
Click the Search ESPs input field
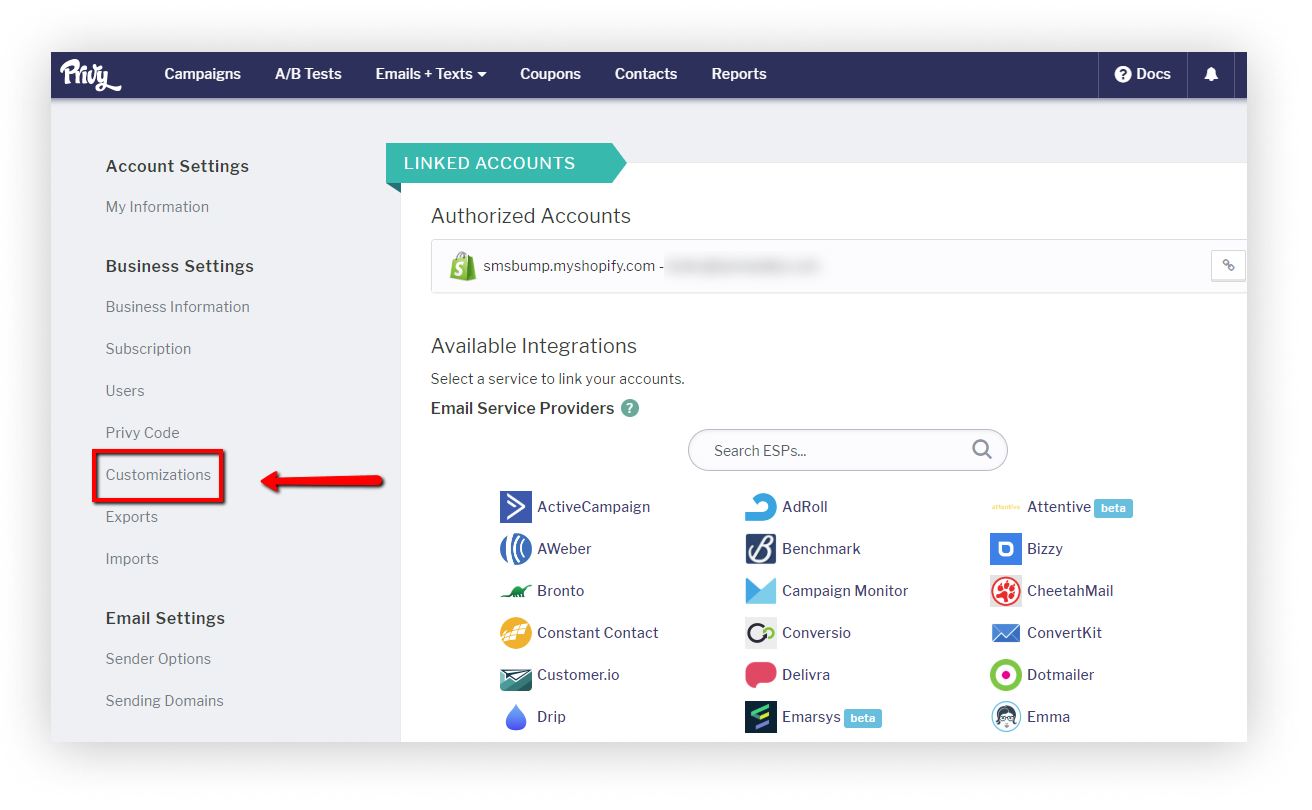(847, 450)
